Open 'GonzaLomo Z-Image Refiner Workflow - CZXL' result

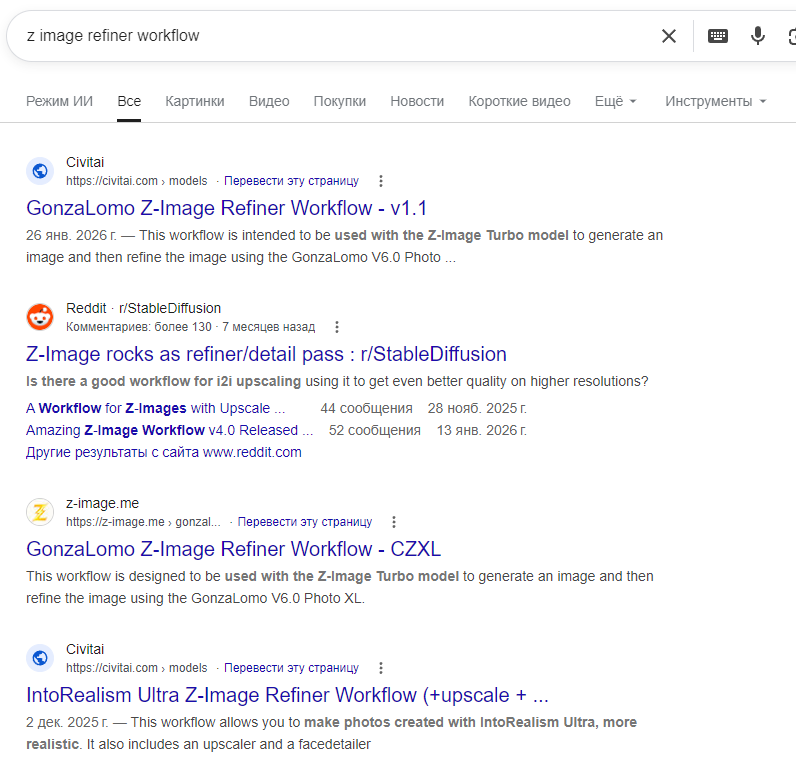[234, 549]
